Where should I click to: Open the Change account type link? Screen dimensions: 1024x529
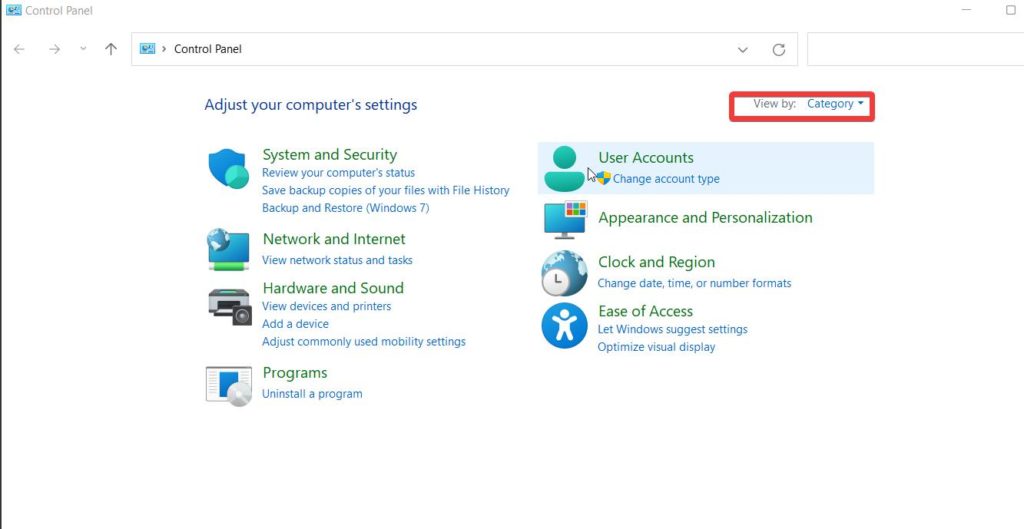[666, 179]
